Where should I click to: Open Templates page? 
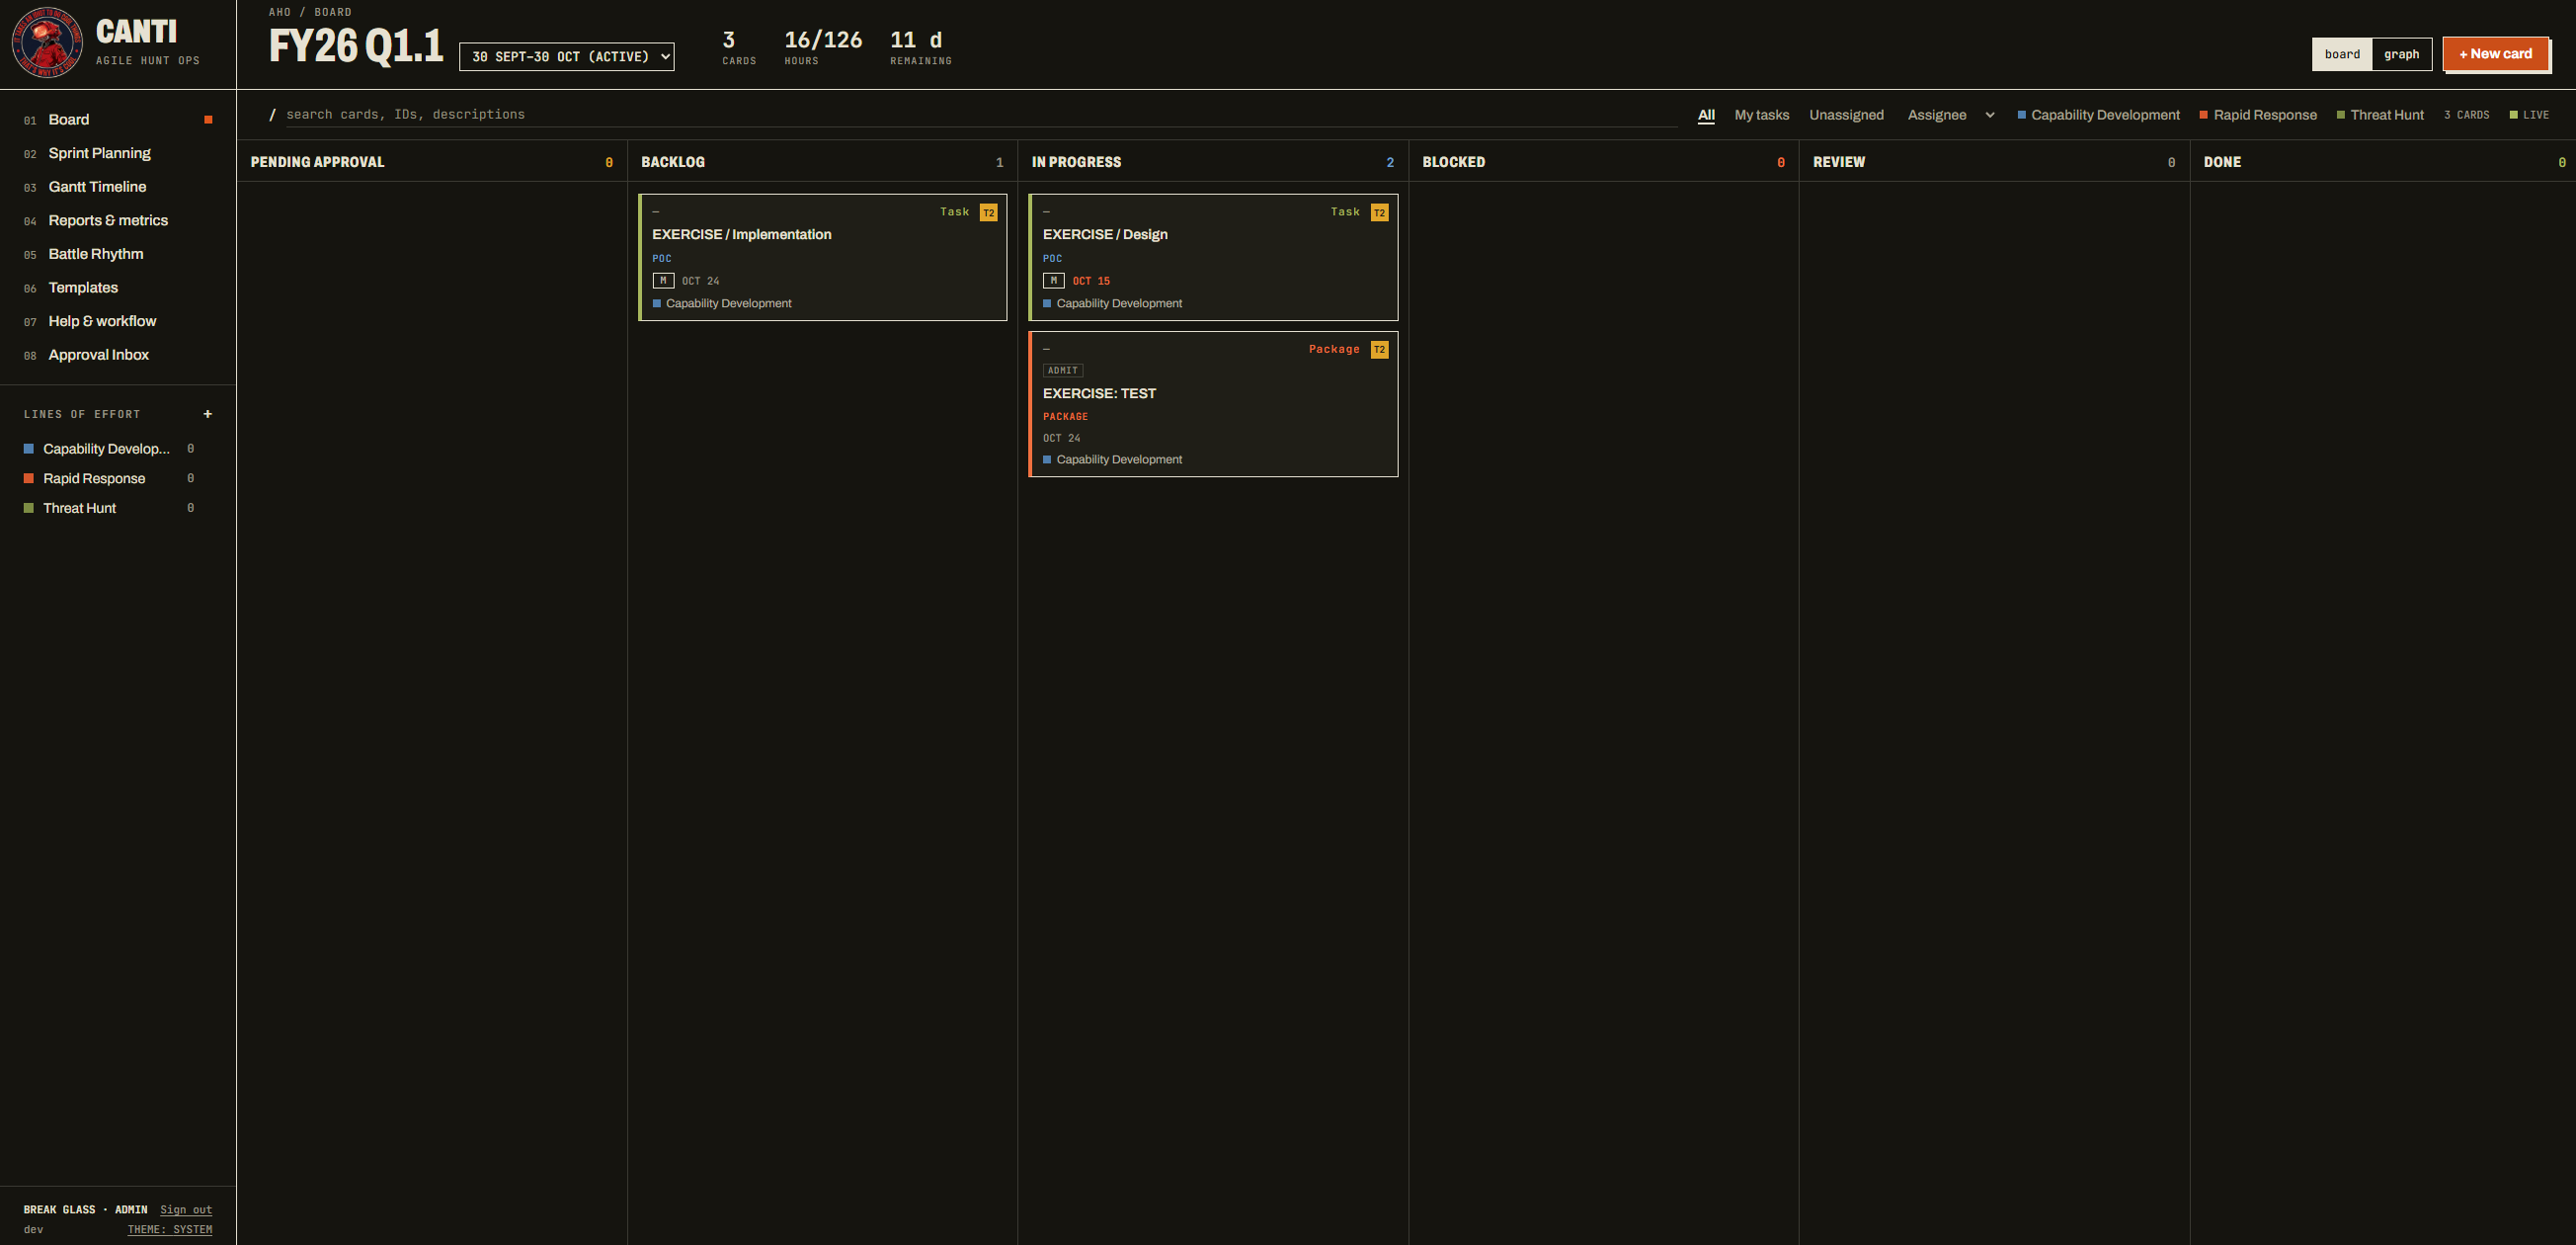[x=118, y=288]
